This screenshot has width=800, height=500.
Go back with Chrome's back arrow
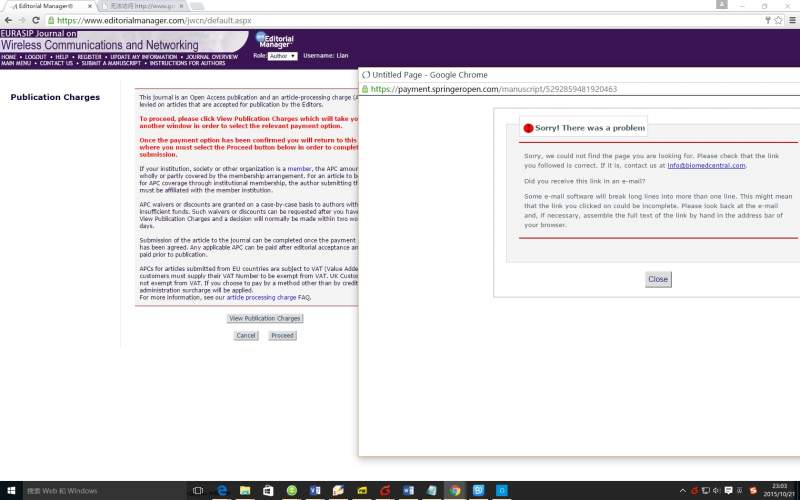click(x=8, y=20)
